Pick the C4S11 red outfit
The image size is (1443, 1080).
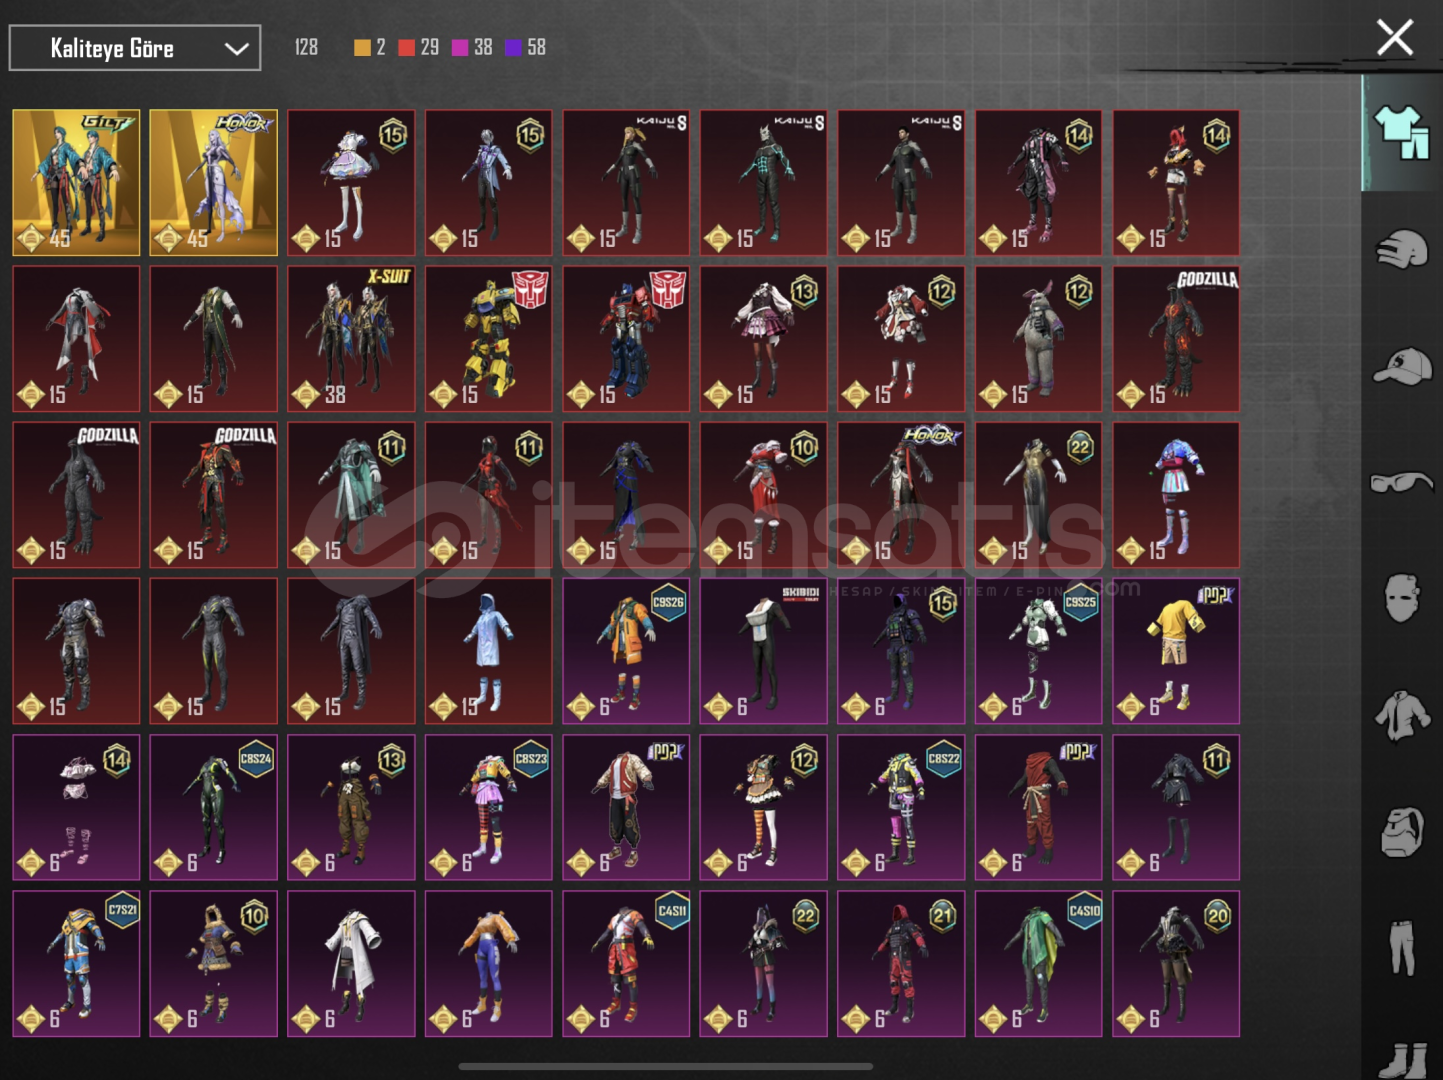coord(626,963)
